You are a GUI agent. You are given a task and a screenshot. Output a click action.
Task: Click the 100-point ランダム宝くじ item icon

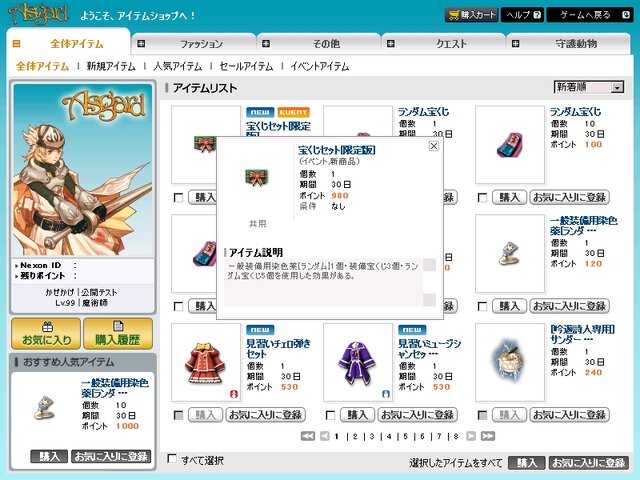pyautogui.click(x=510, y=145)
